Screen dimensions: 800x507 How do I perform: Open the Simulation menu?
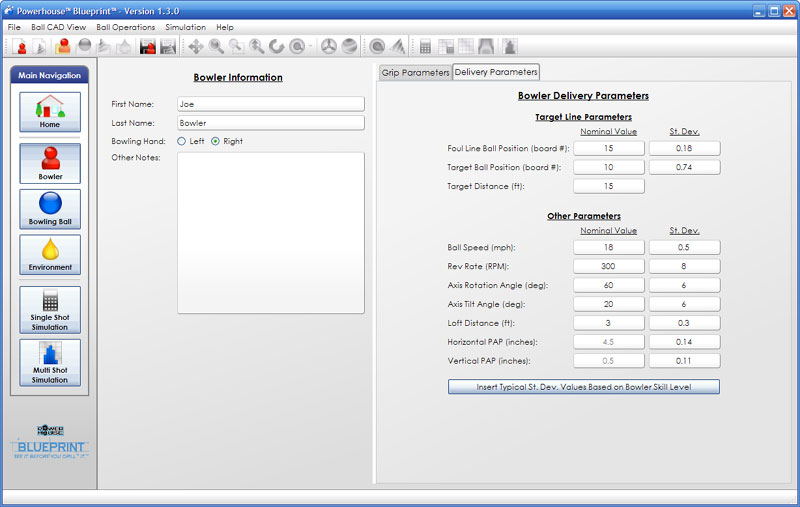pos(186,27)
